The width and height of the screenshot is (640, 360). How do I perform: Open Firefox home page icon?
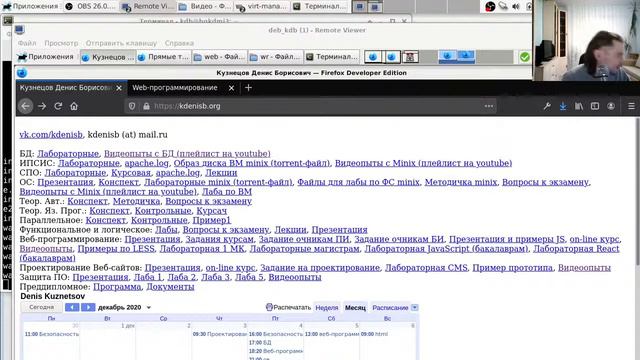74,106
